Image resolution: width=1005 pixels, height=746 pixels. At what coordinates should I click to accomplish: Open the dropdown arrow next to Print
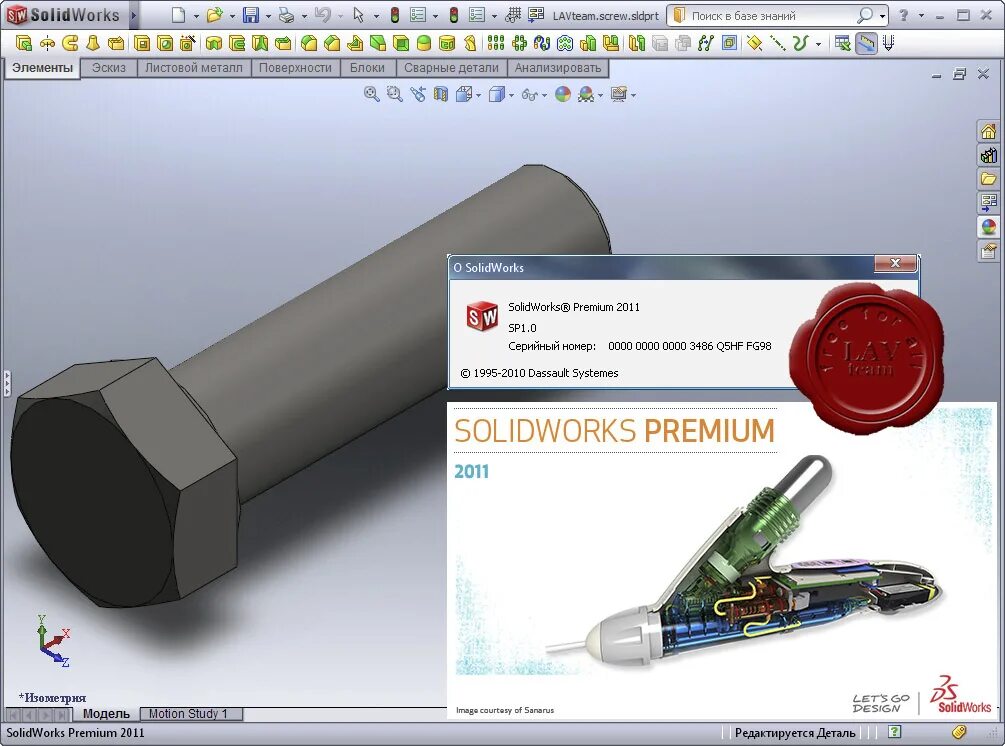pyautogui.click(x=304, y=16)
